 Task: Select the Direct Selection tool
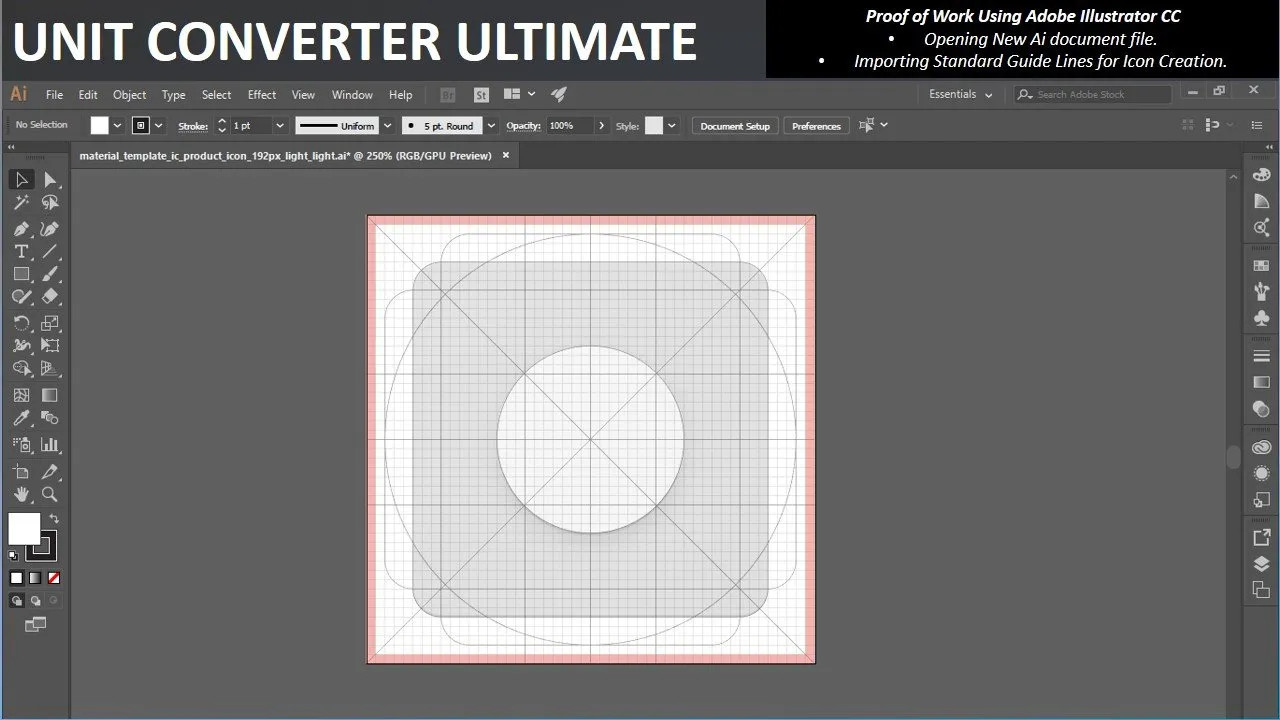[50, 180]
